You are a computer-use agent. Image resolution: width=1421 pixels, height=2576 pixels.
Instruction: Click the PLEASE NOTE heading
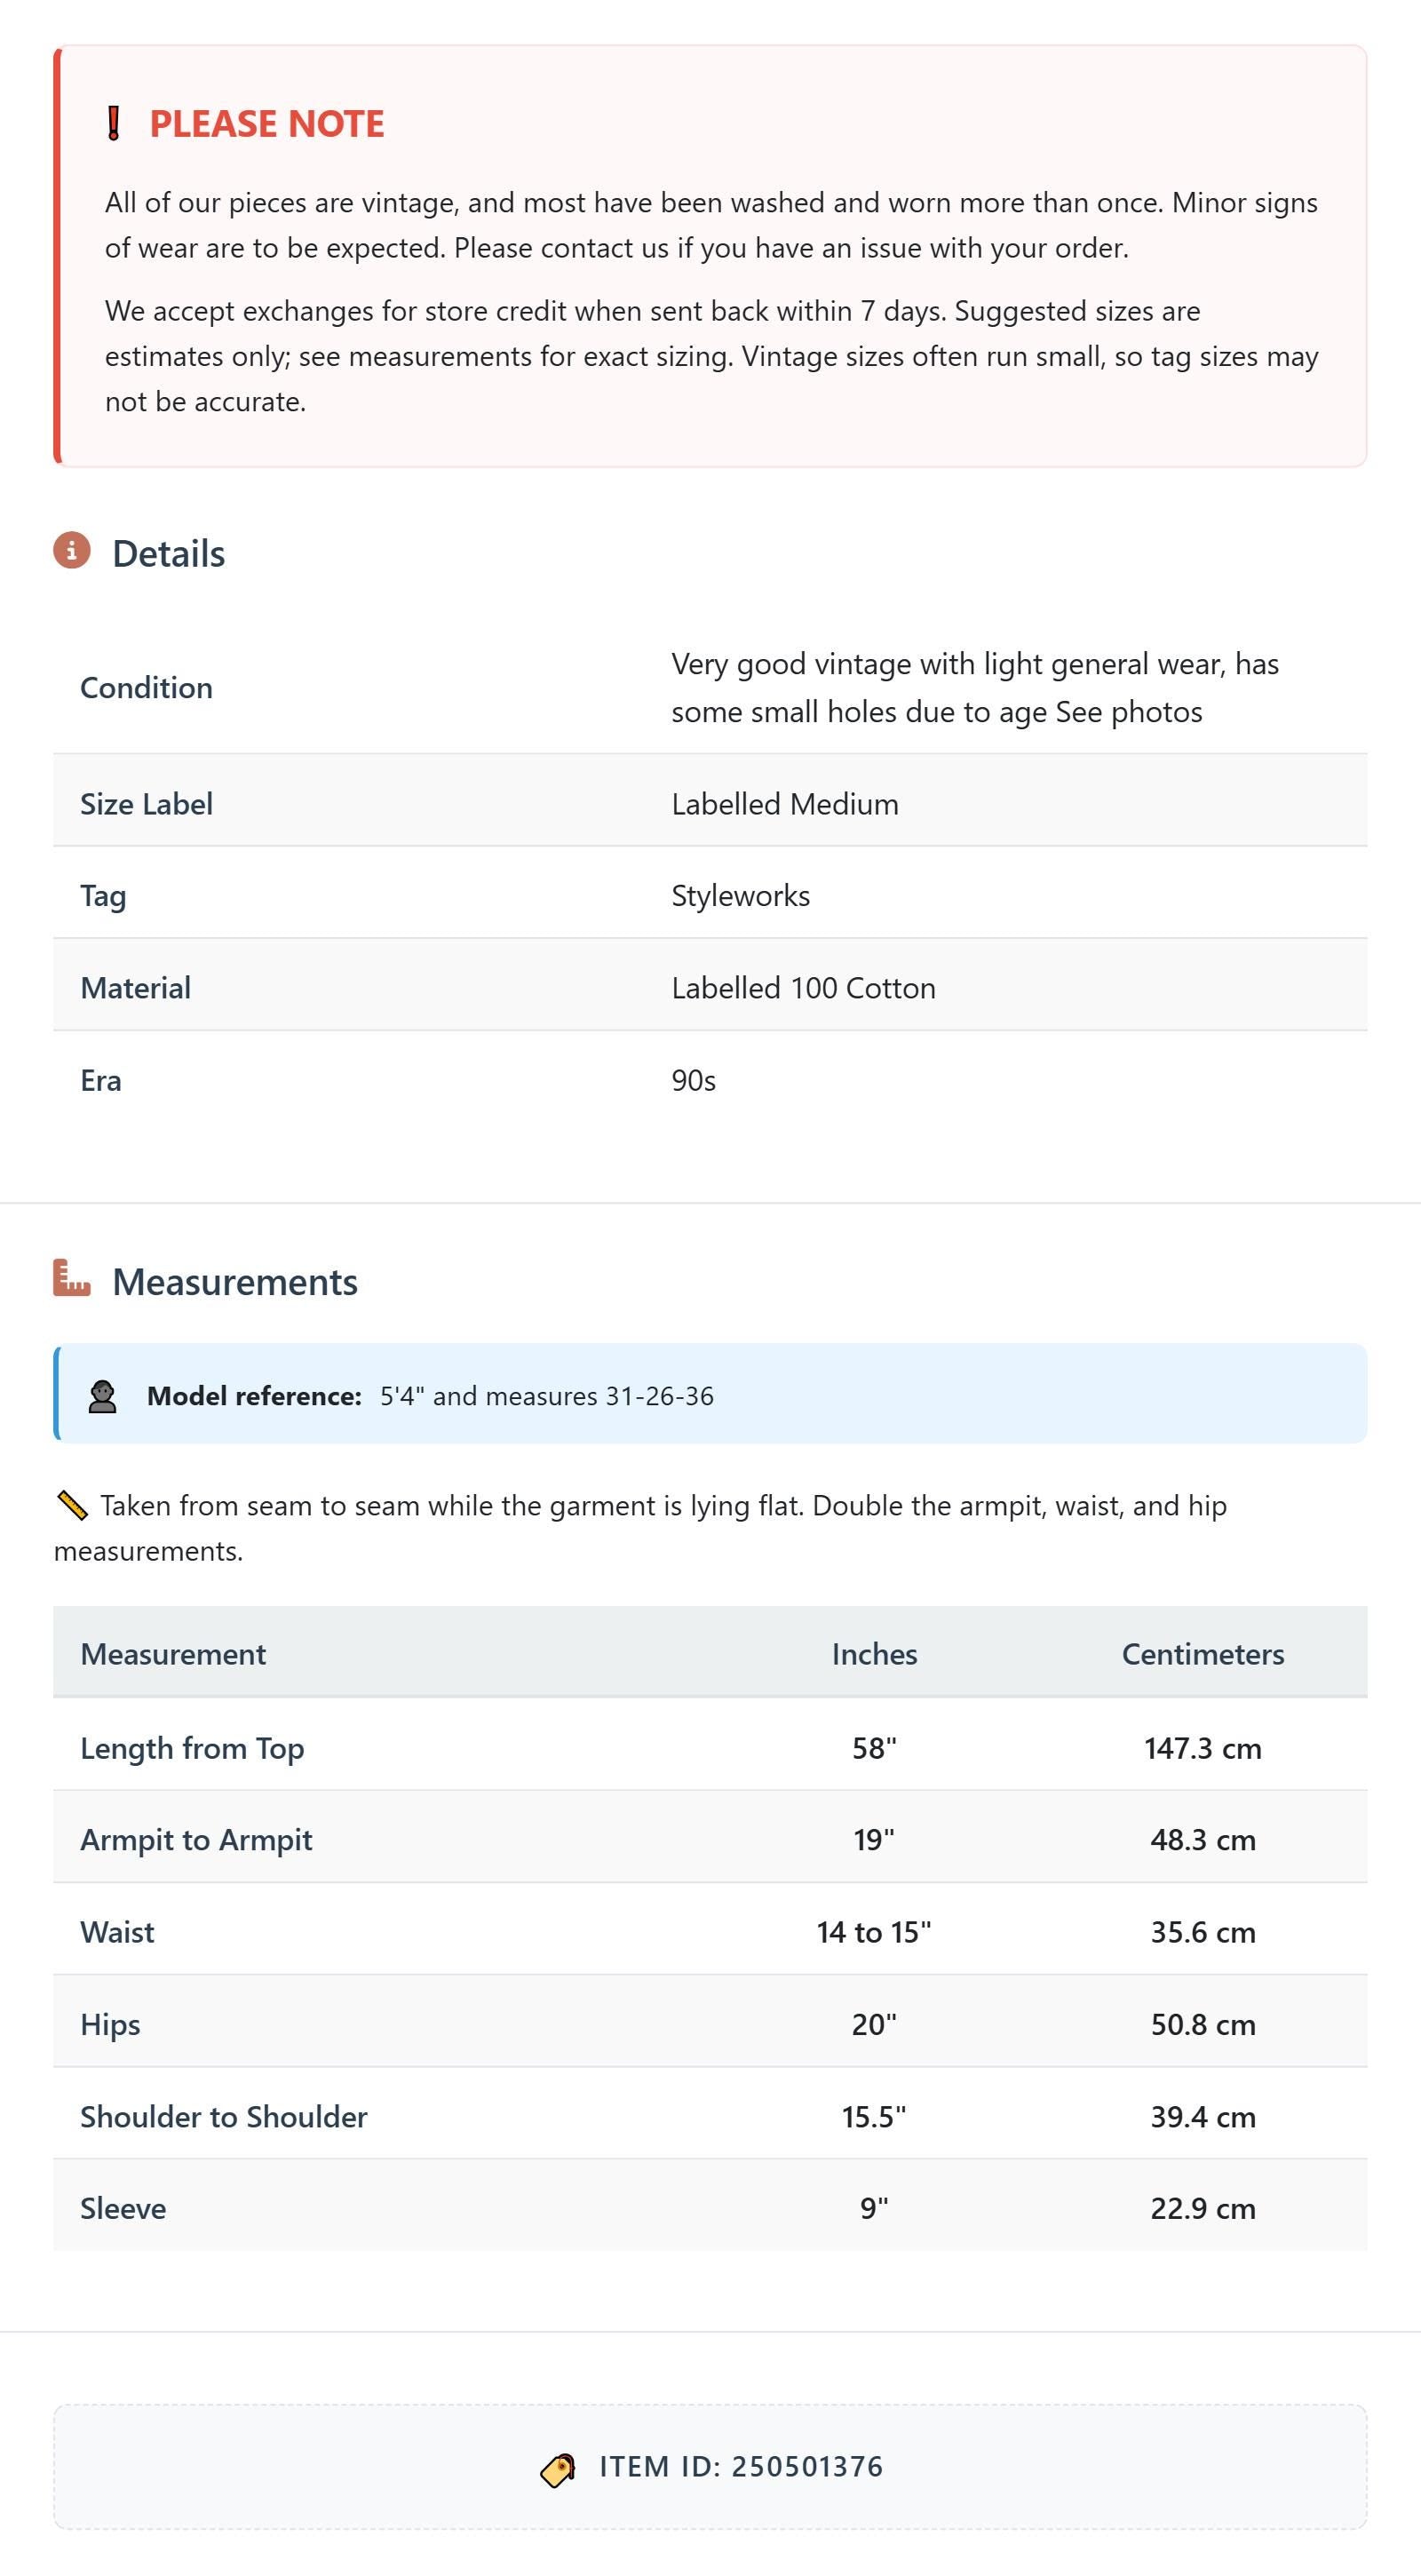[x=267, y=124]
